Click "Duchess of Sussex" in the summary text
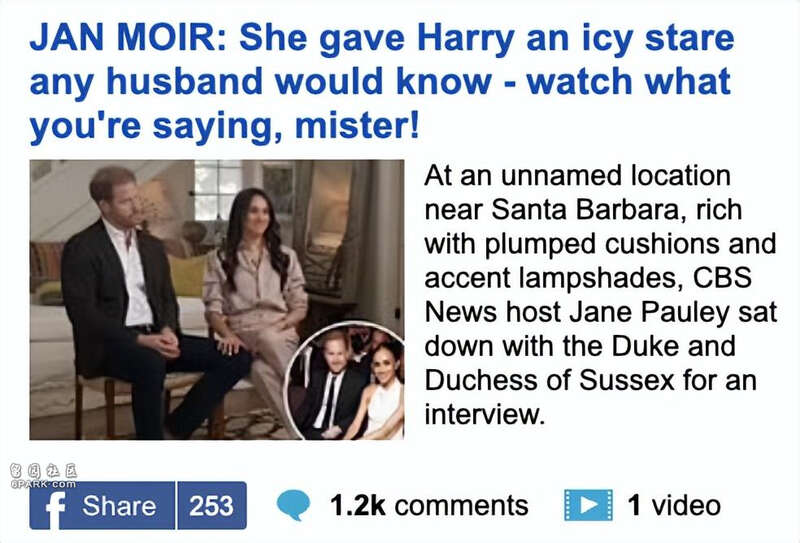Viewport: 800px width, 543px height. (549, 380)
